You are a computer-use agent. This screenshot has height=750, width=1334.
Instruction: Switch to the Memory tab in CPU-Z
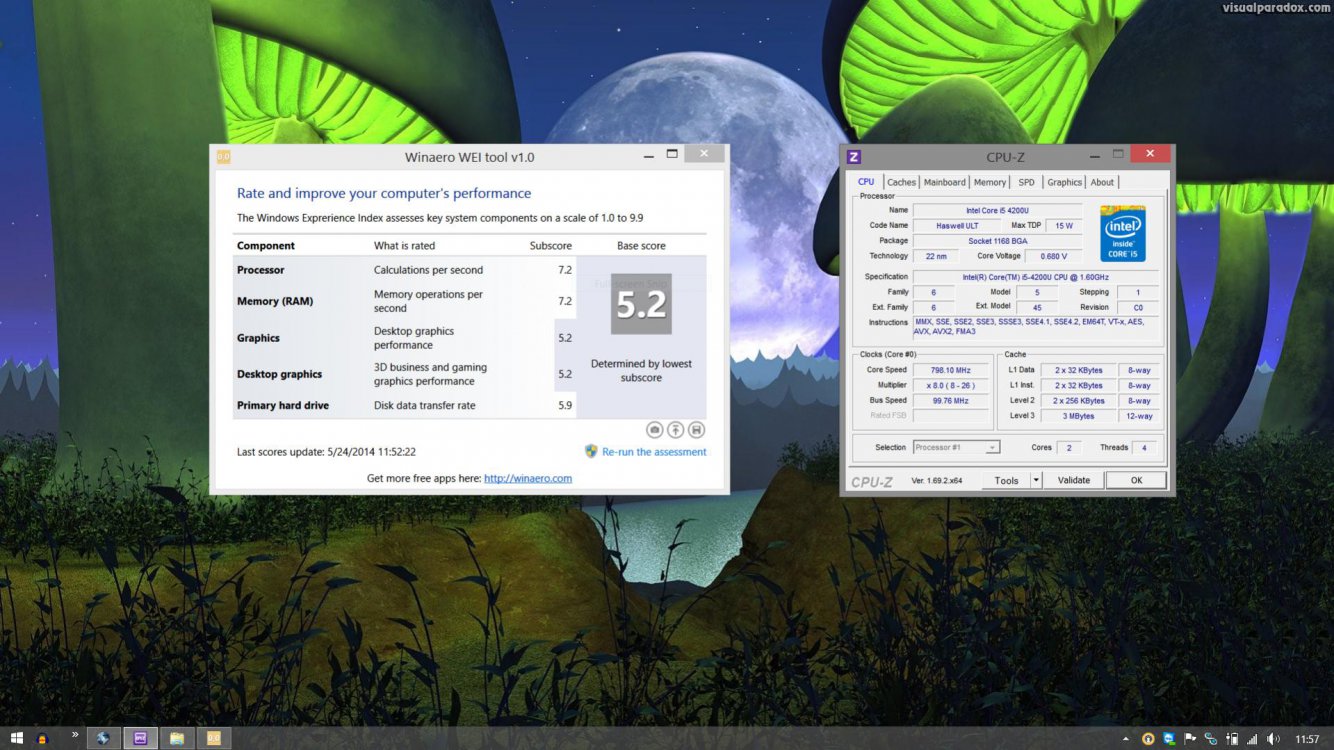[990, 182]
